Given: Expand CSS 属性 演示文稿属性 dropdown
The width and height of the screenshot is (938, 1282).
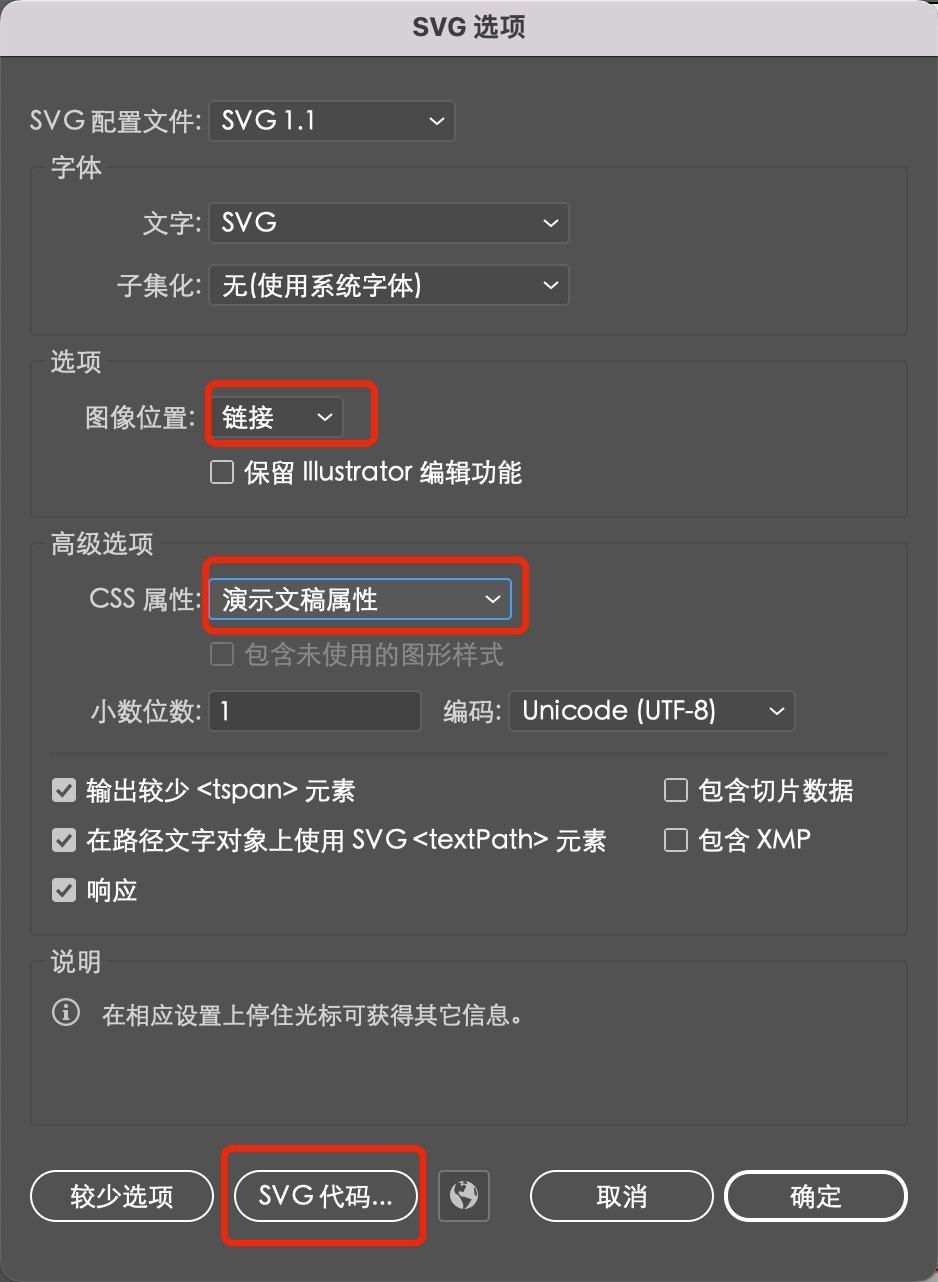Looking at the screenshot, I should tap(360, 599).
